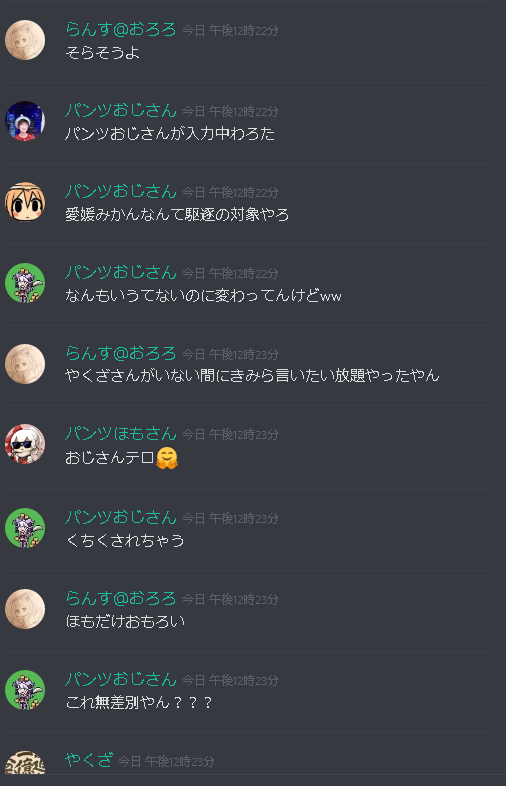The width and height of the screenshot is (506, 786).
Task: Click the red-shirt avatar beside the 入力中わろた message
Action: click(x=25, y=121)
